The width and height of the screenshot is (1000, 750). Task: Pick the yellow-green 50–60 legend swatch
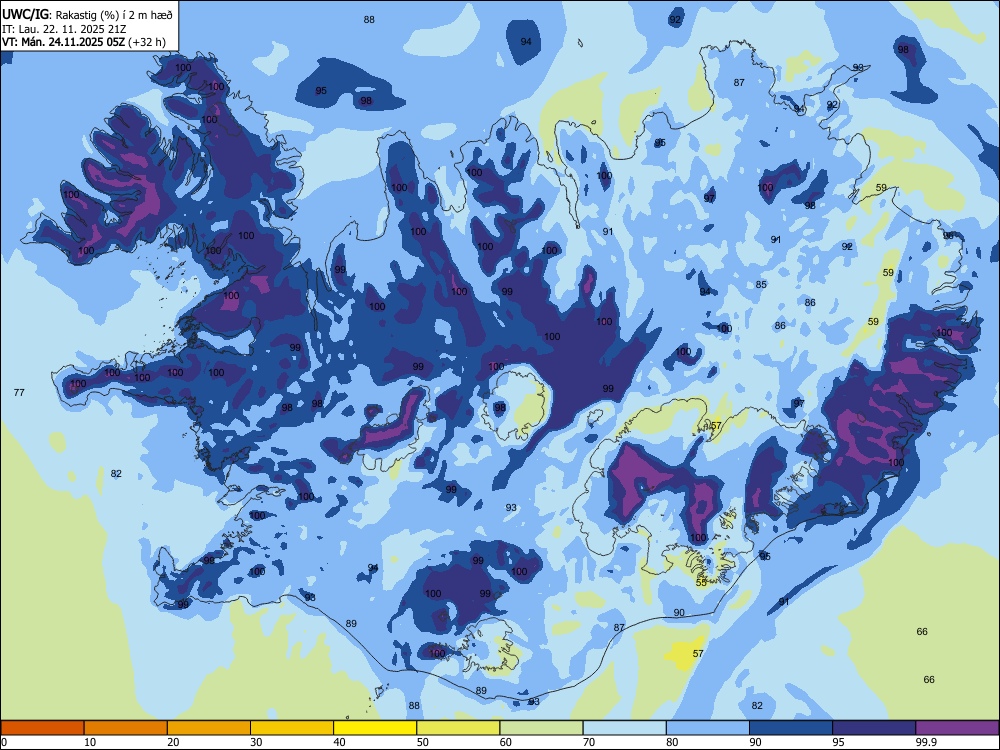(x=458, y=728)
